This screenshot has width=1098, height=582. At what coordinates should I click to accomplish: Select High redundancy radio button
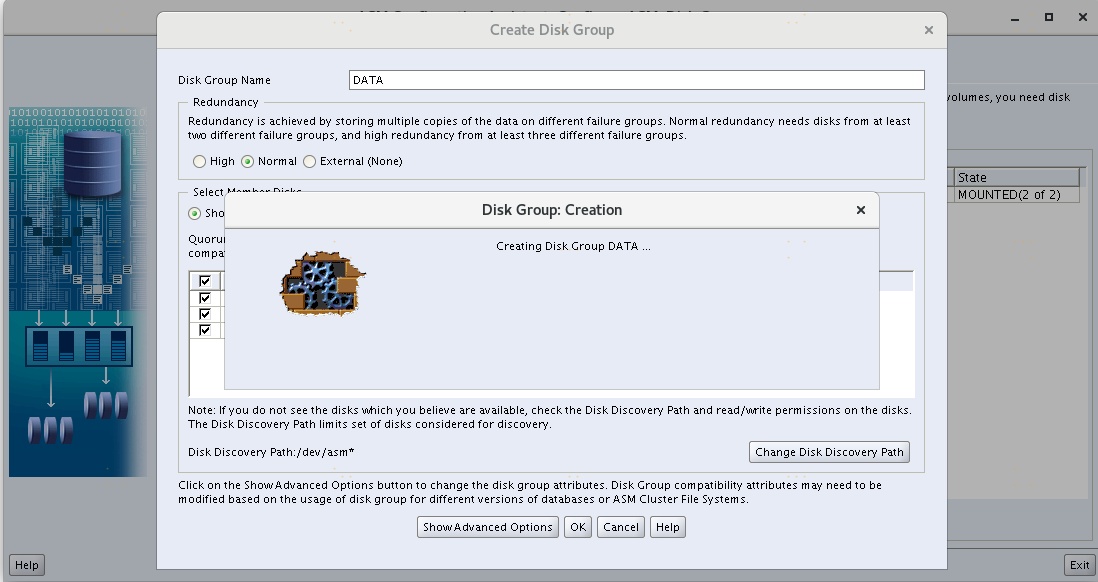[200, 161]
